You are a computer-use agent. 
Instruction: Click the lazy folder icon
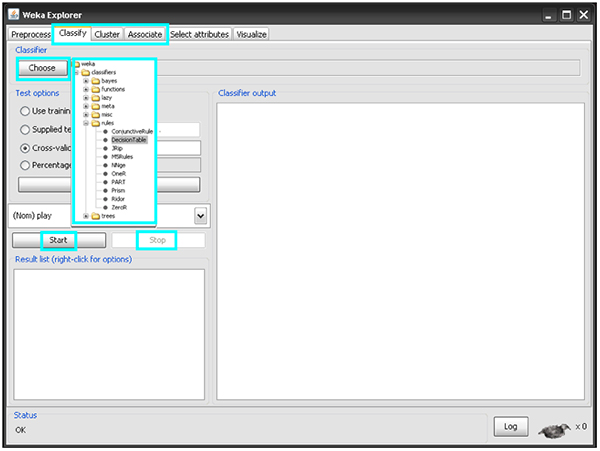[96, 98]
